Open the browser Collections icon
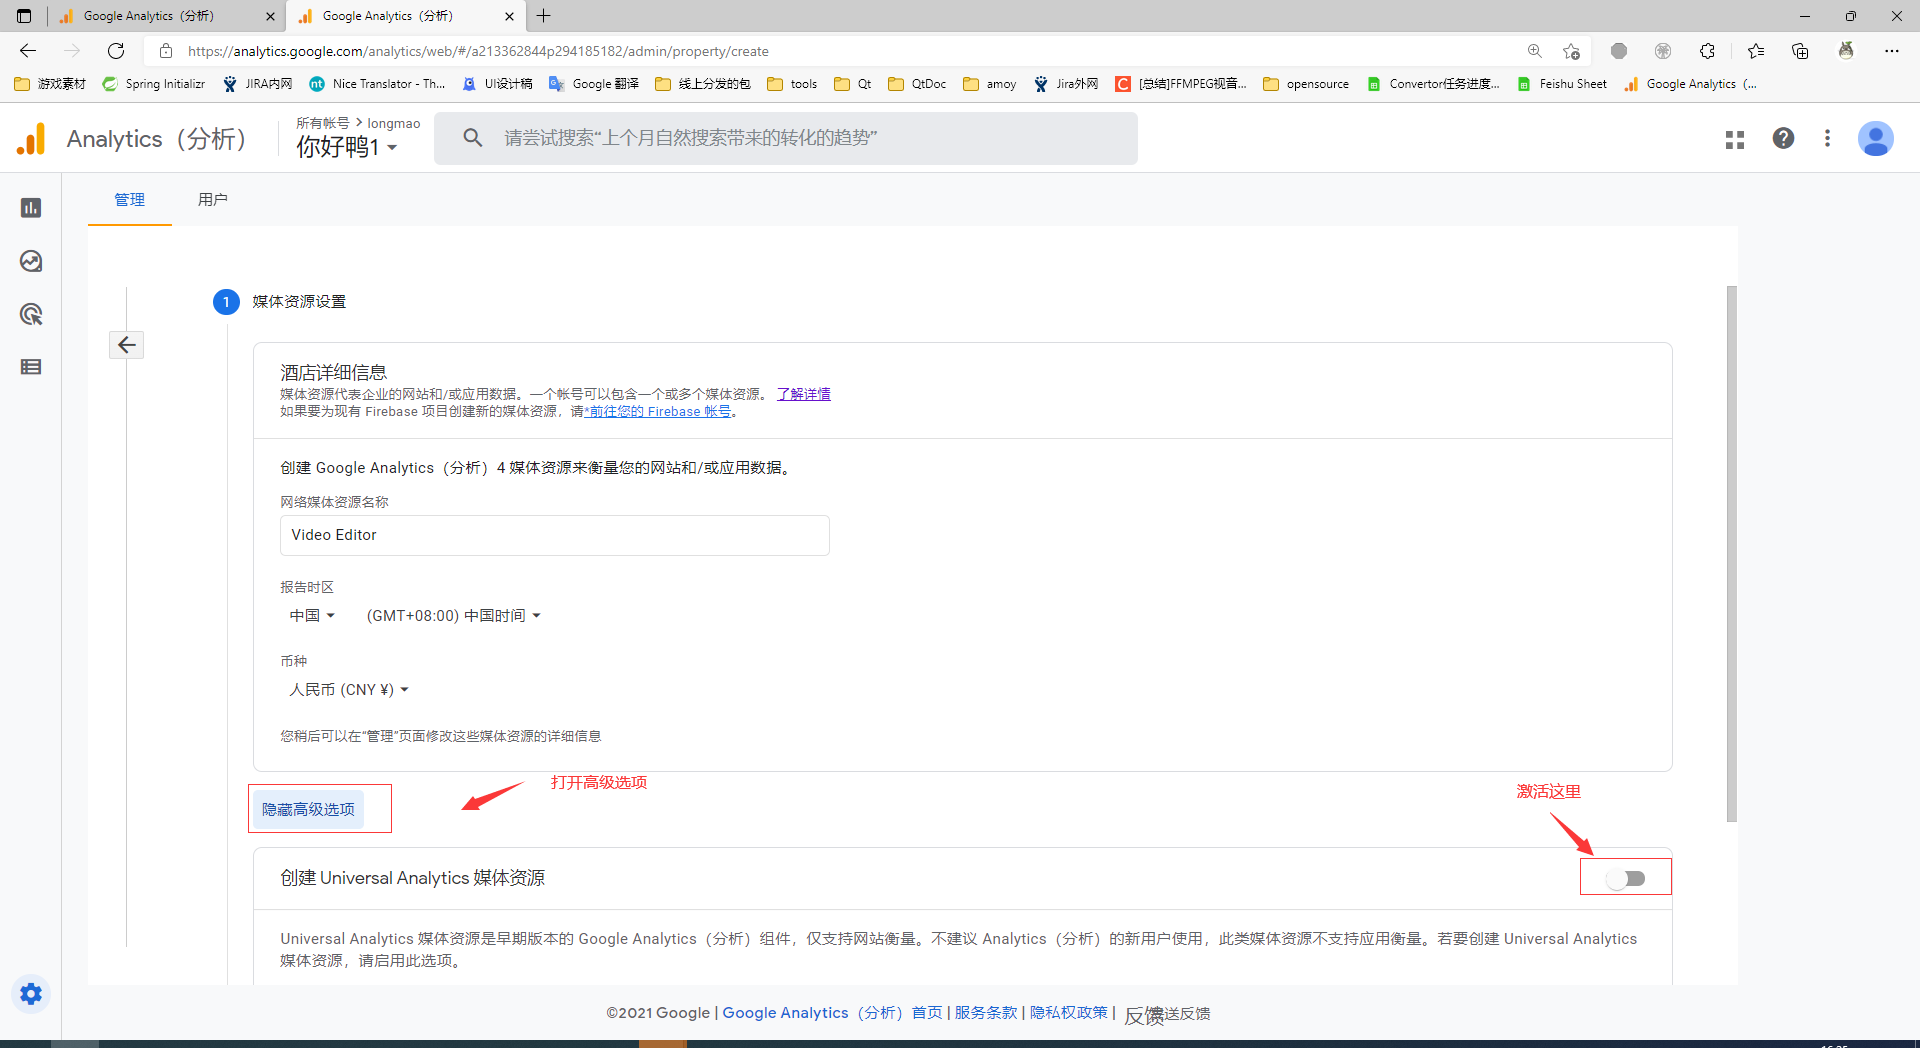 (x=1800, y=51)
